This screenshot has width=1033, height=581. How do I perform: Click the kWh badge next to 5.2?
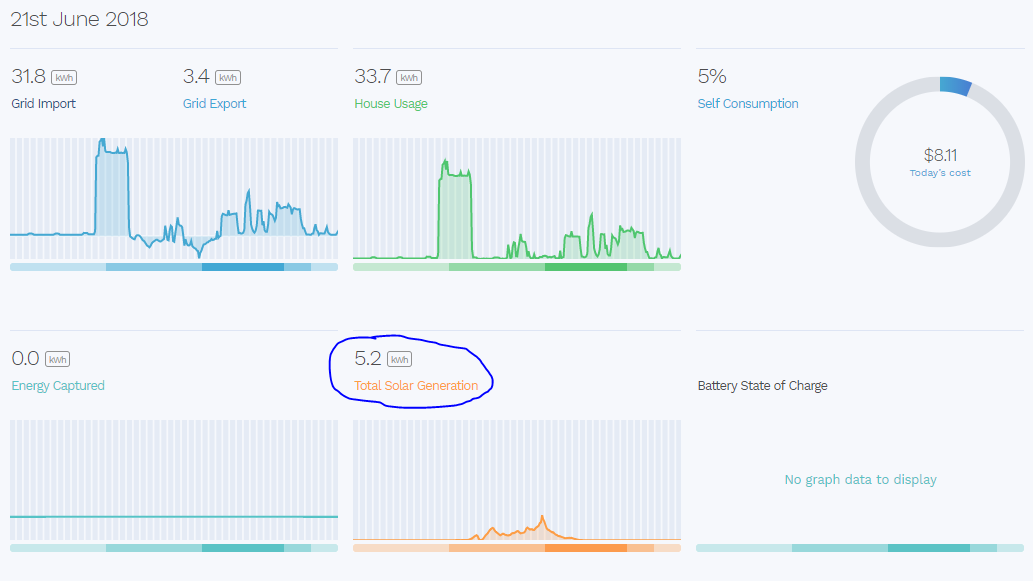(399, 360)
